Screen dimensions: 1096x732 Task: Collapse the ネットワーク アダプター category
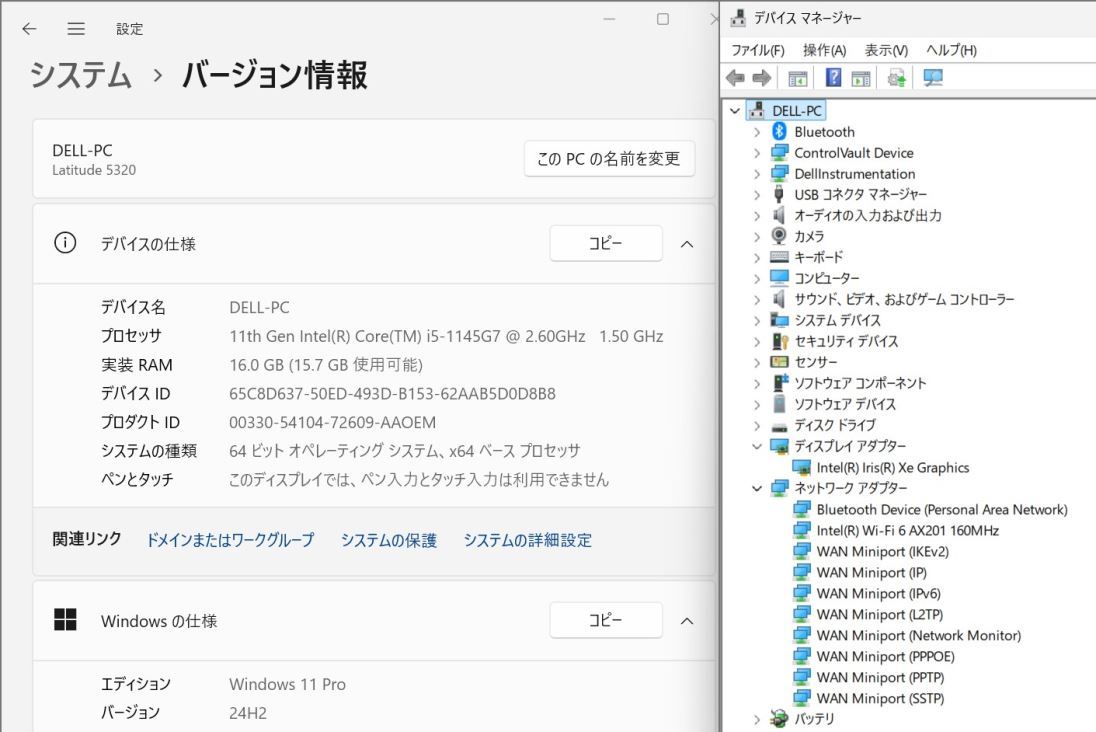click(x=757, y=488)
